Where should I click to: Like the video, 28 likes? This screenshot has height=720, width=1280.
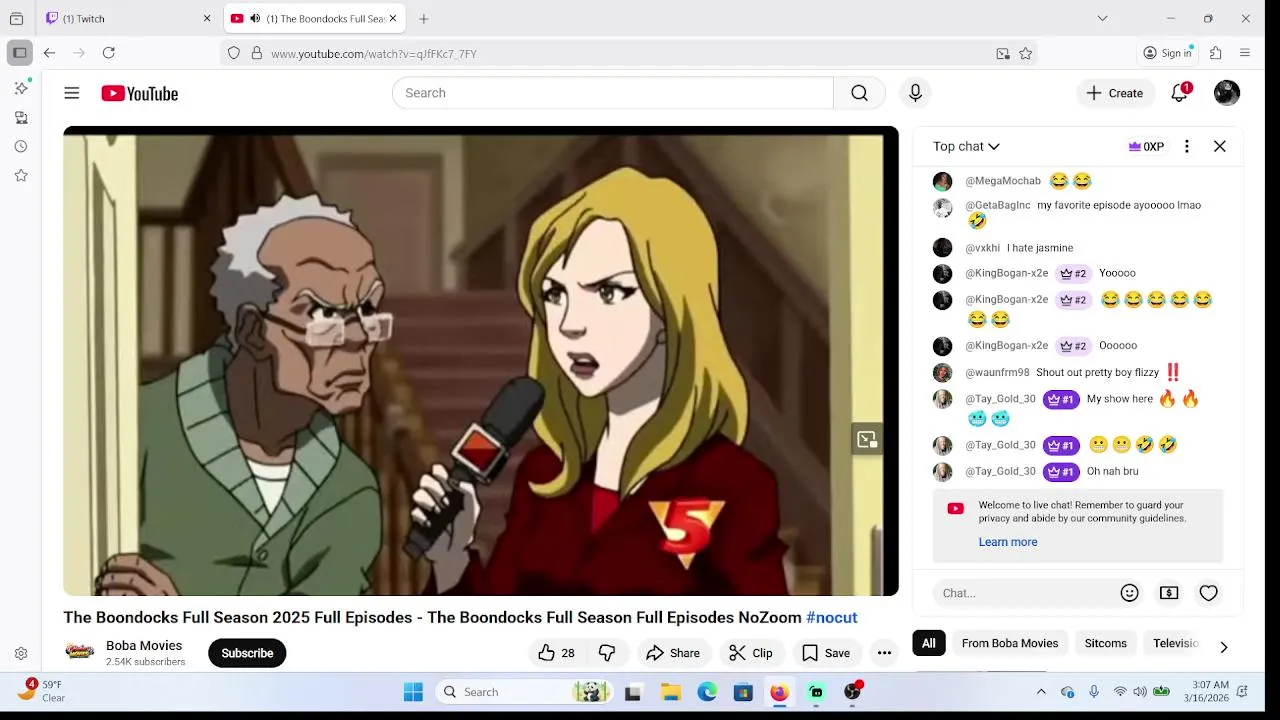556,653
